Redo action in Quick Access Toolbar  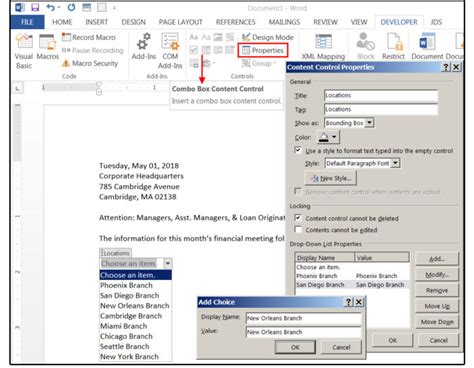(71, 7)
